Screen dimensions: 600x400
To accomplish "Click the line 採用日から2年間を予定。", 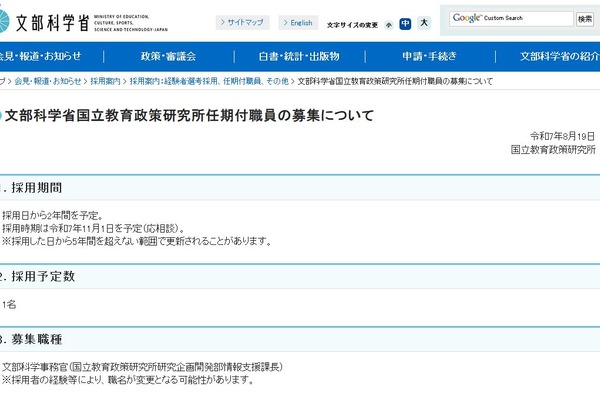I will 53,216.
